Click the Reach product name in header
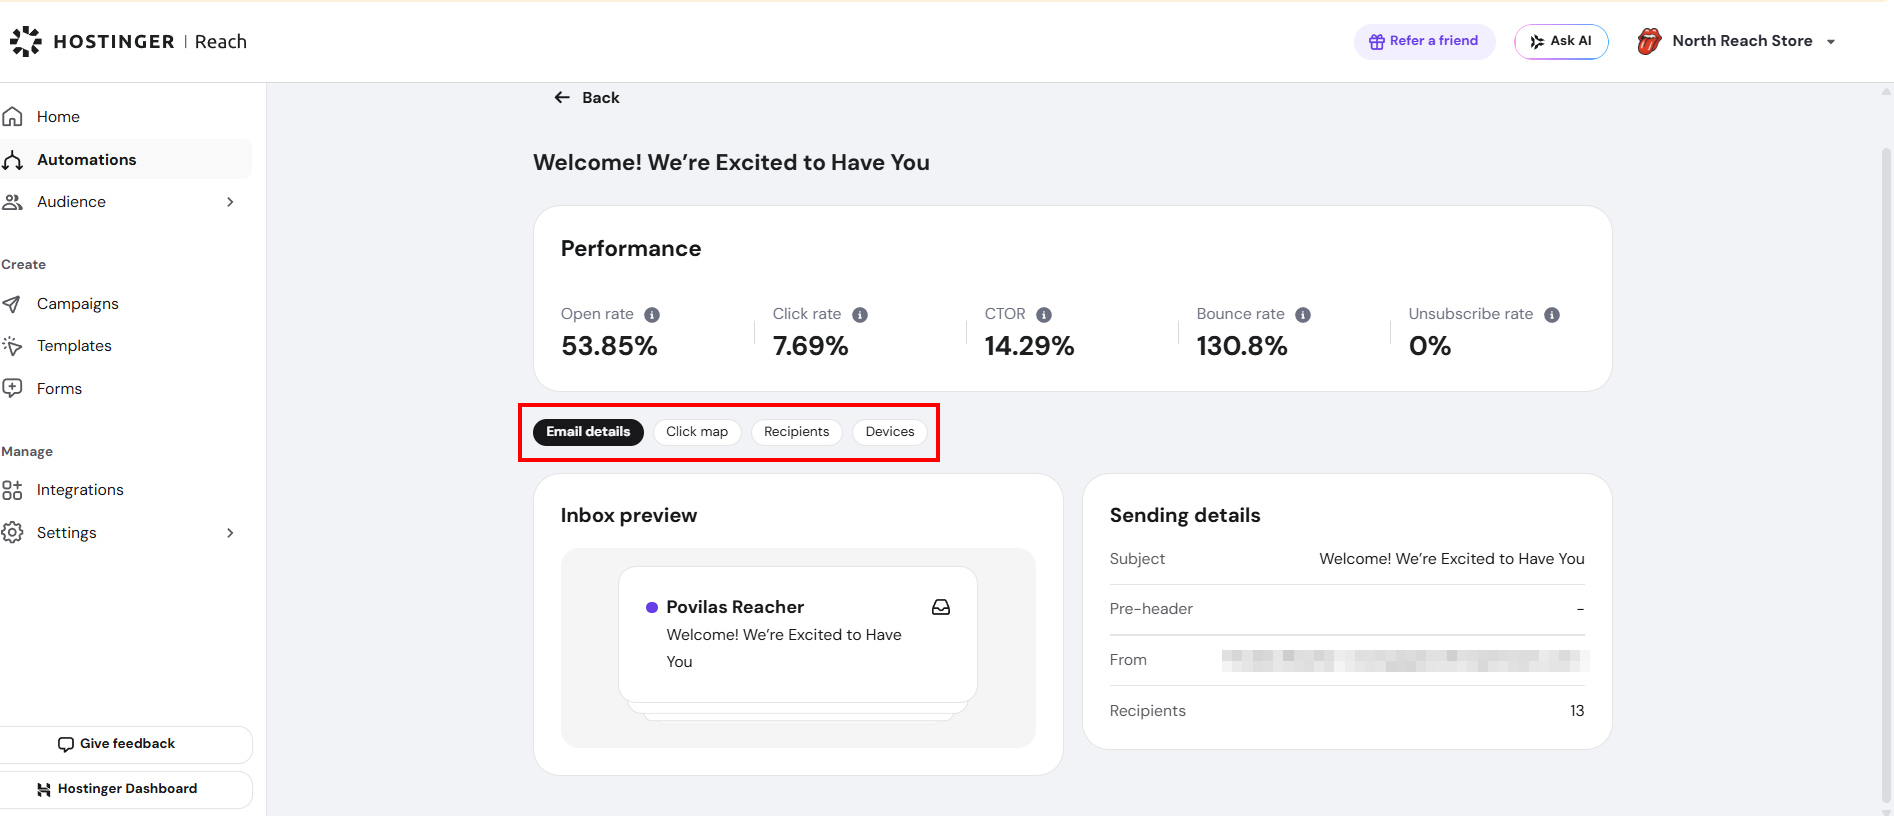1894x816 pixels. tap(221, 42)
